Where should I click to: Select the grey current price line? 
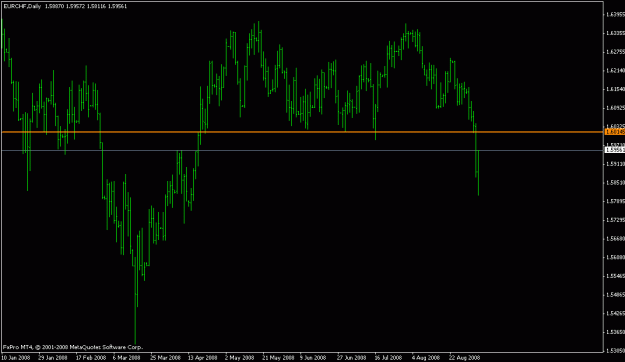click(303, 150)
